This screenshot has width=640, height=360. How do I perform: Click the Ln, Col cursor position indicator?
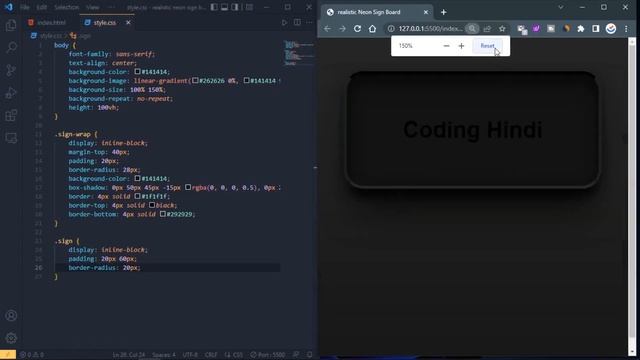point(129,355)
